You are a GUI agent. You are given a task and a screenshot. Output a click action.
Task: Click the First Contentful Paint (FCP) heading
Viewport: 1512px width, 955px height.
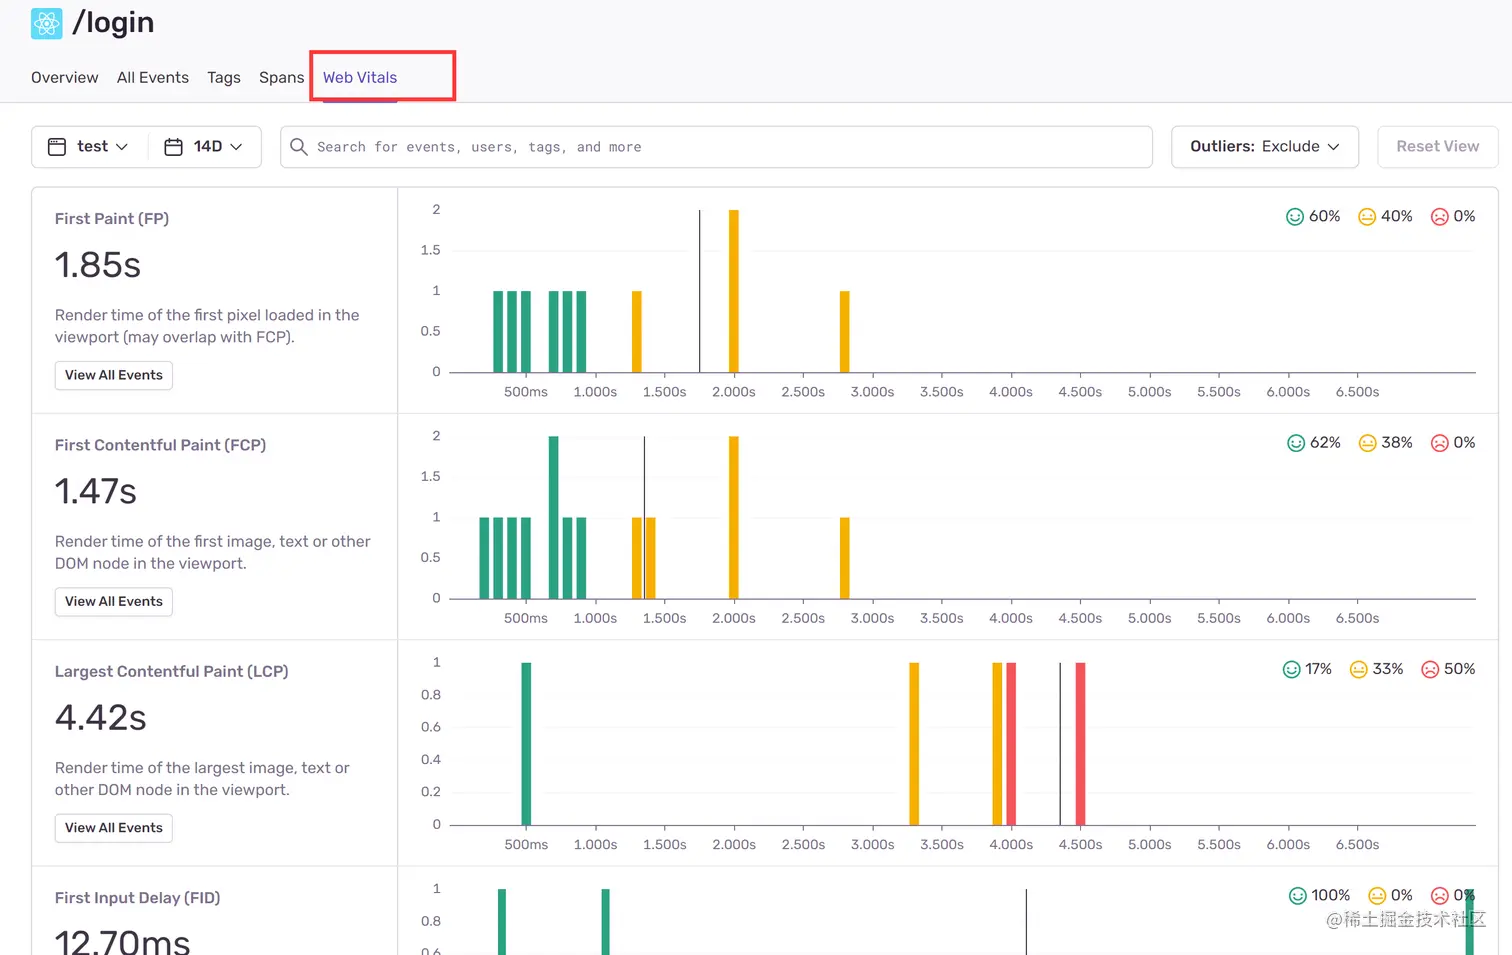pyautogui.click(x=160, y=445)
